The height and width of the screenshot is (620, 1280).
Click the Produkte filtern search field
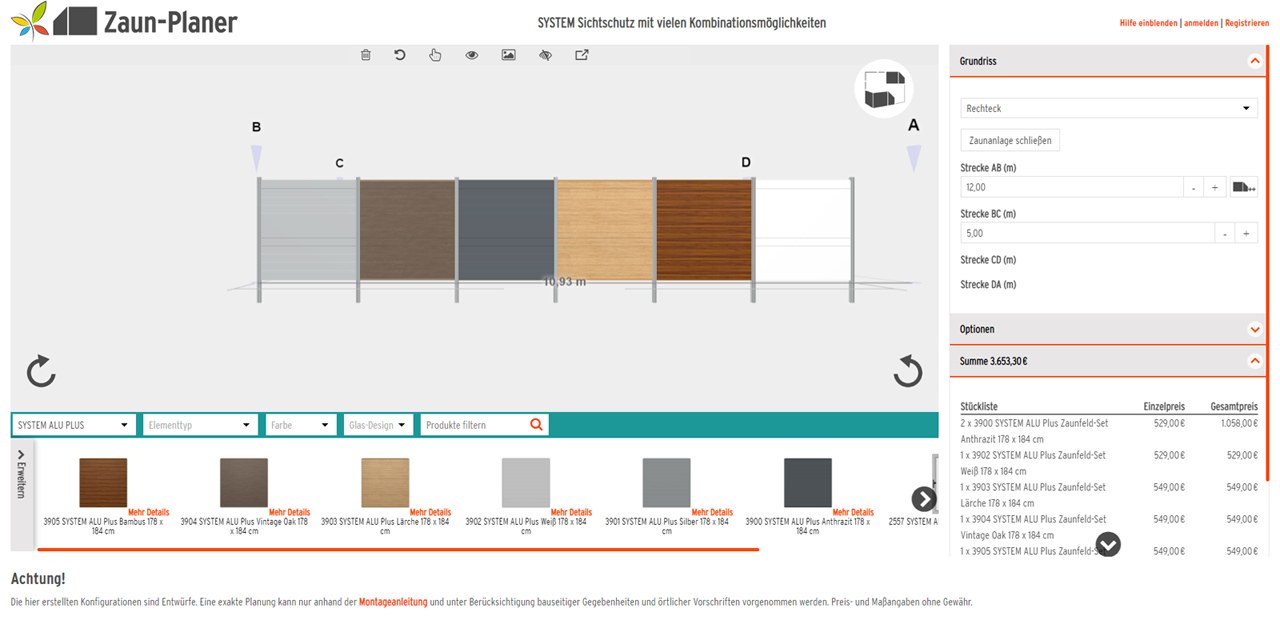point(474,425)
